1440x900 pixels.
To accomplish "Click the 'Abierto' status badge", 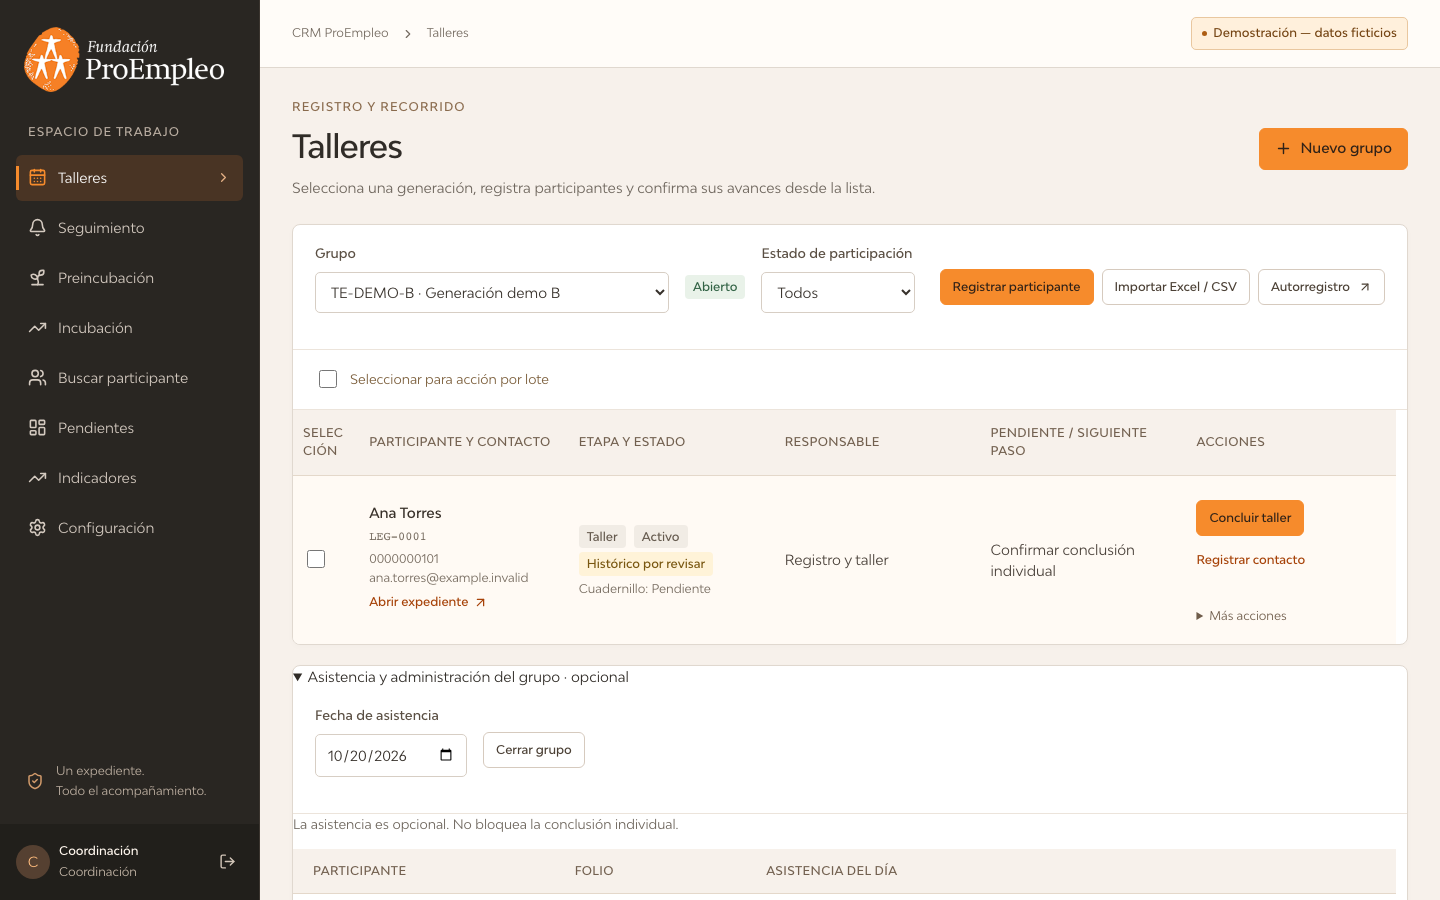I will pos(715,287).
